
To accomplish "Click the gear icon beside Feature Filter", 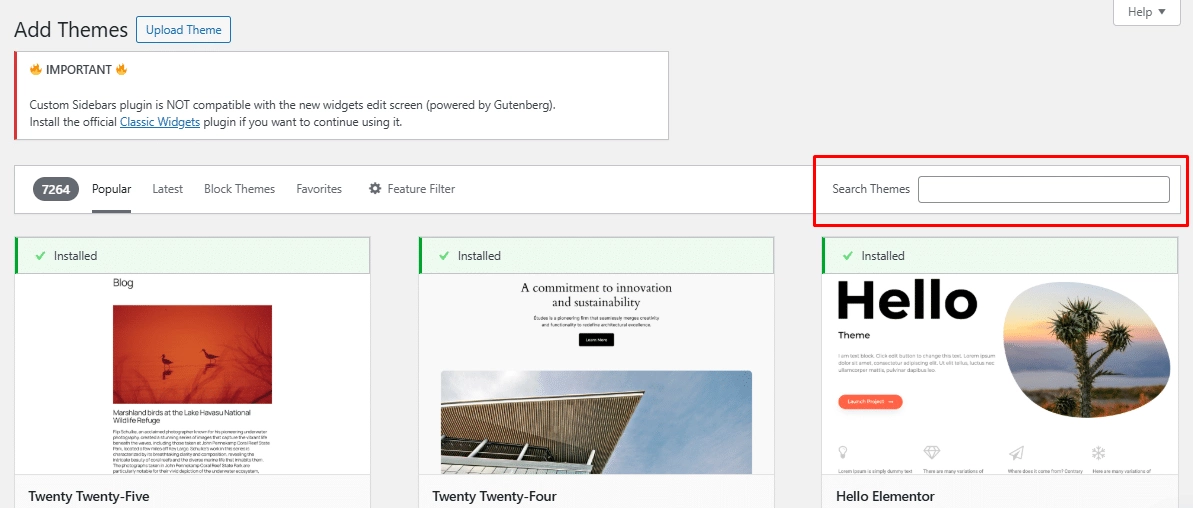I will [x=375, y=189].
